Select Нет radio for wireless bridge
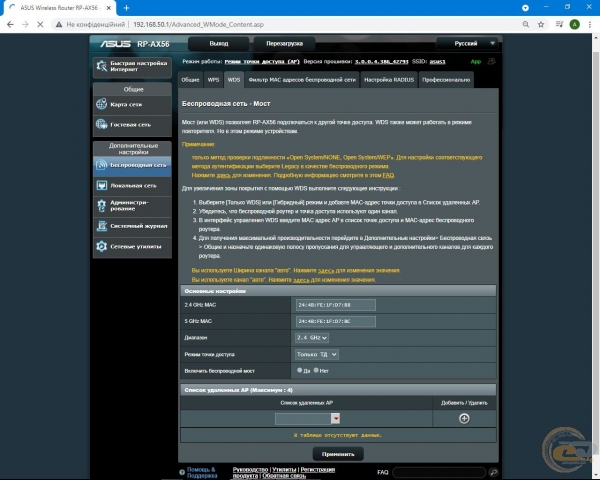Image resolution: width=600 pixels, height=480 pixels. 316,370
